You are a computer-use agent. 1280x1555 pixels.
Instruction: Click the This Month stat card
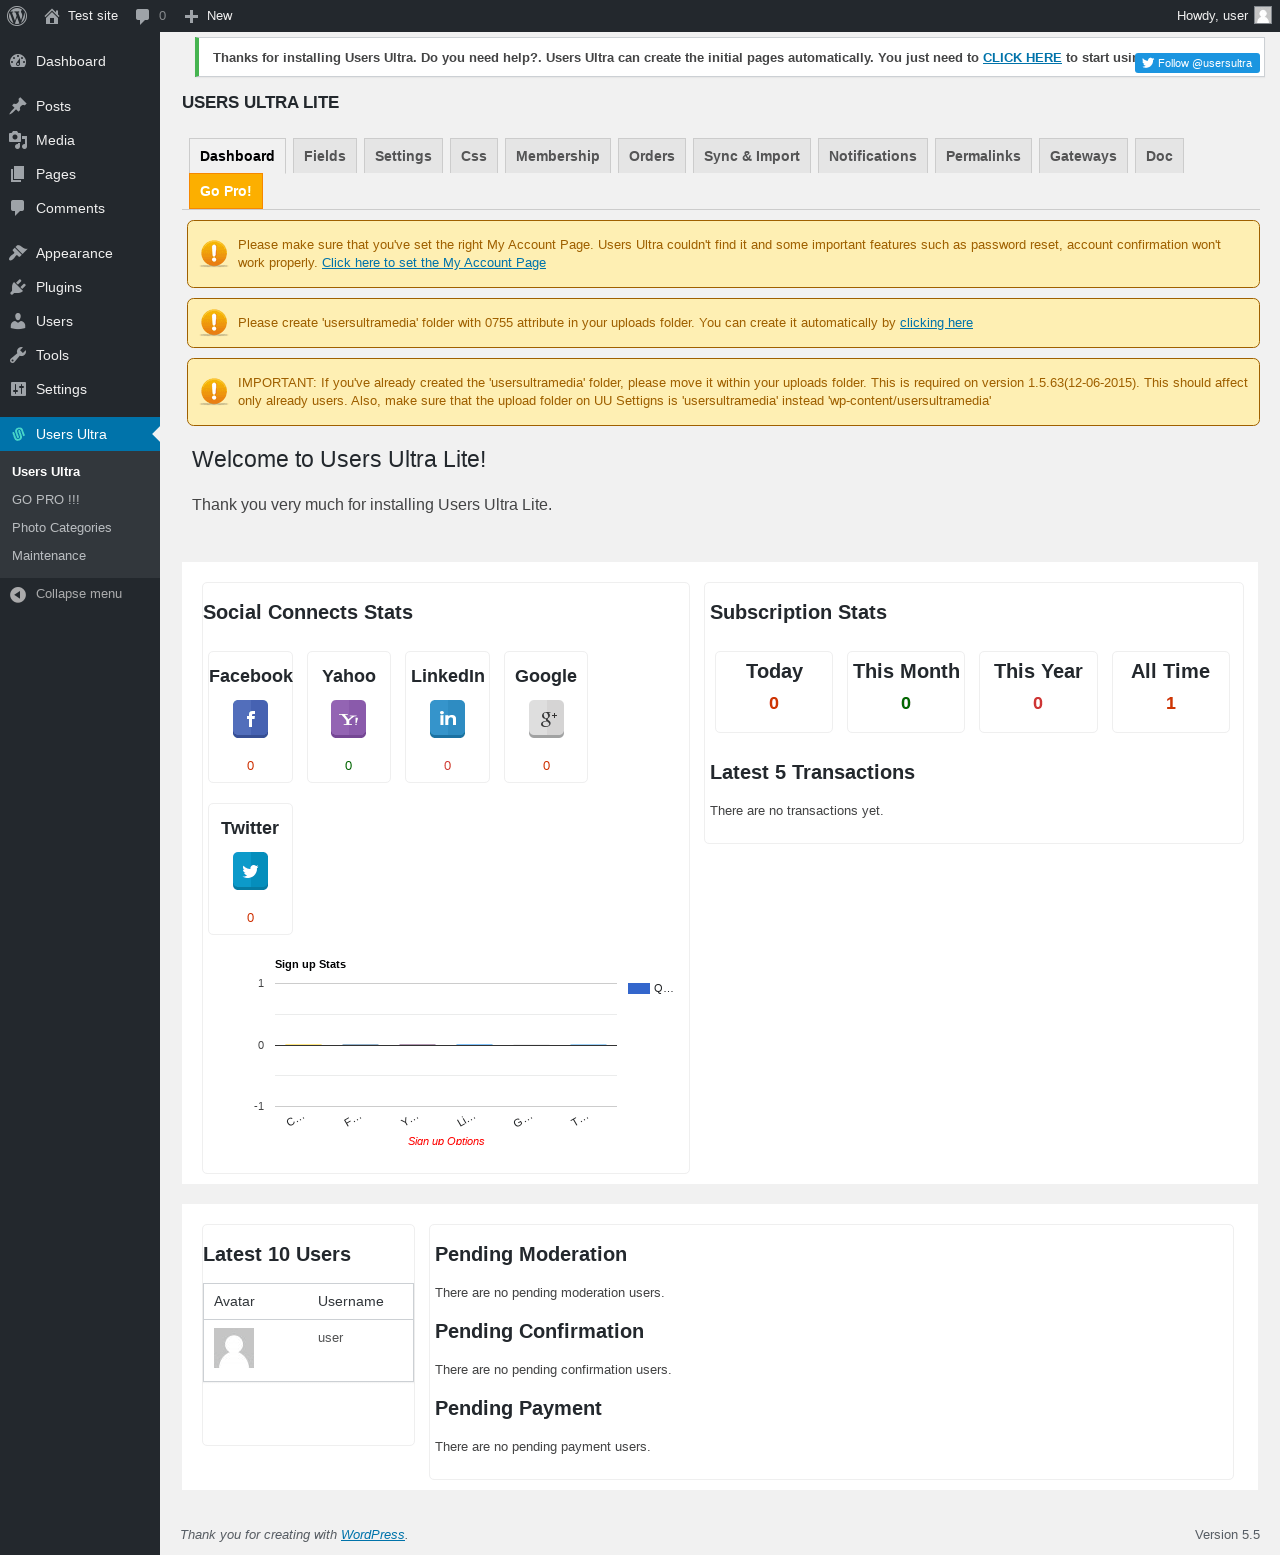coord(906,692)
